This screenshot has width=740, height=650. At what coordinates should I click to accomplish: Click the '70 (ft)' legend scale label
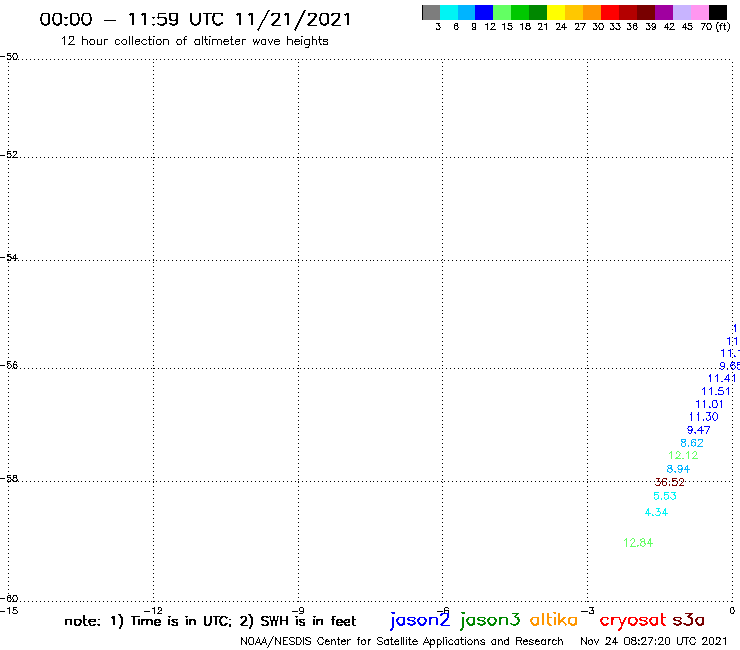[x=715, y=27]
